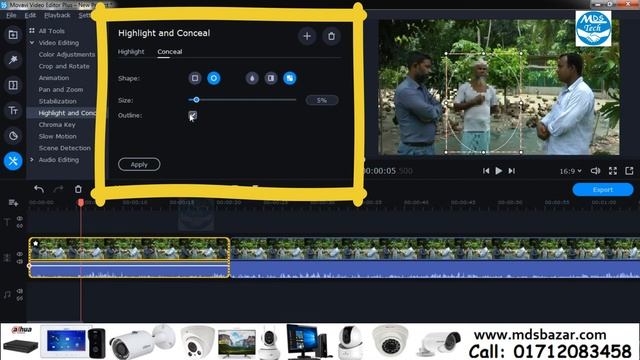Click the Add Track icon
The image size is (640, 360).
coord(13,202)
